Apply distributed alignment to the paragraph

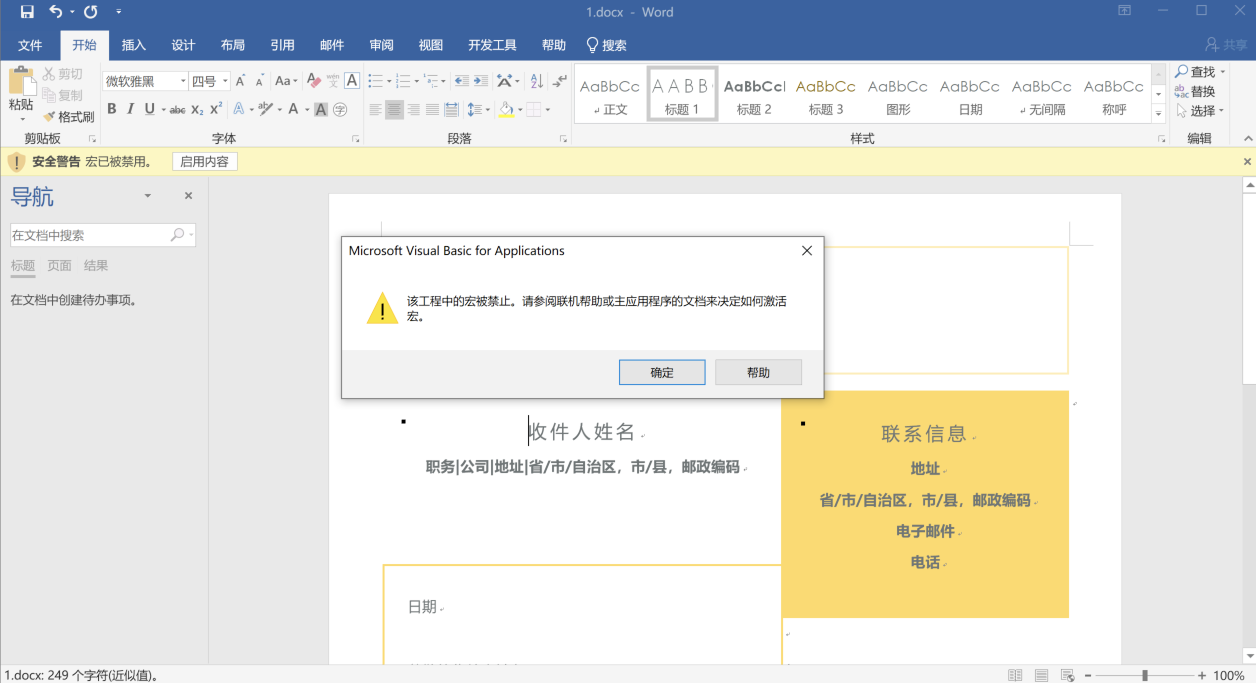click(452, 109)
